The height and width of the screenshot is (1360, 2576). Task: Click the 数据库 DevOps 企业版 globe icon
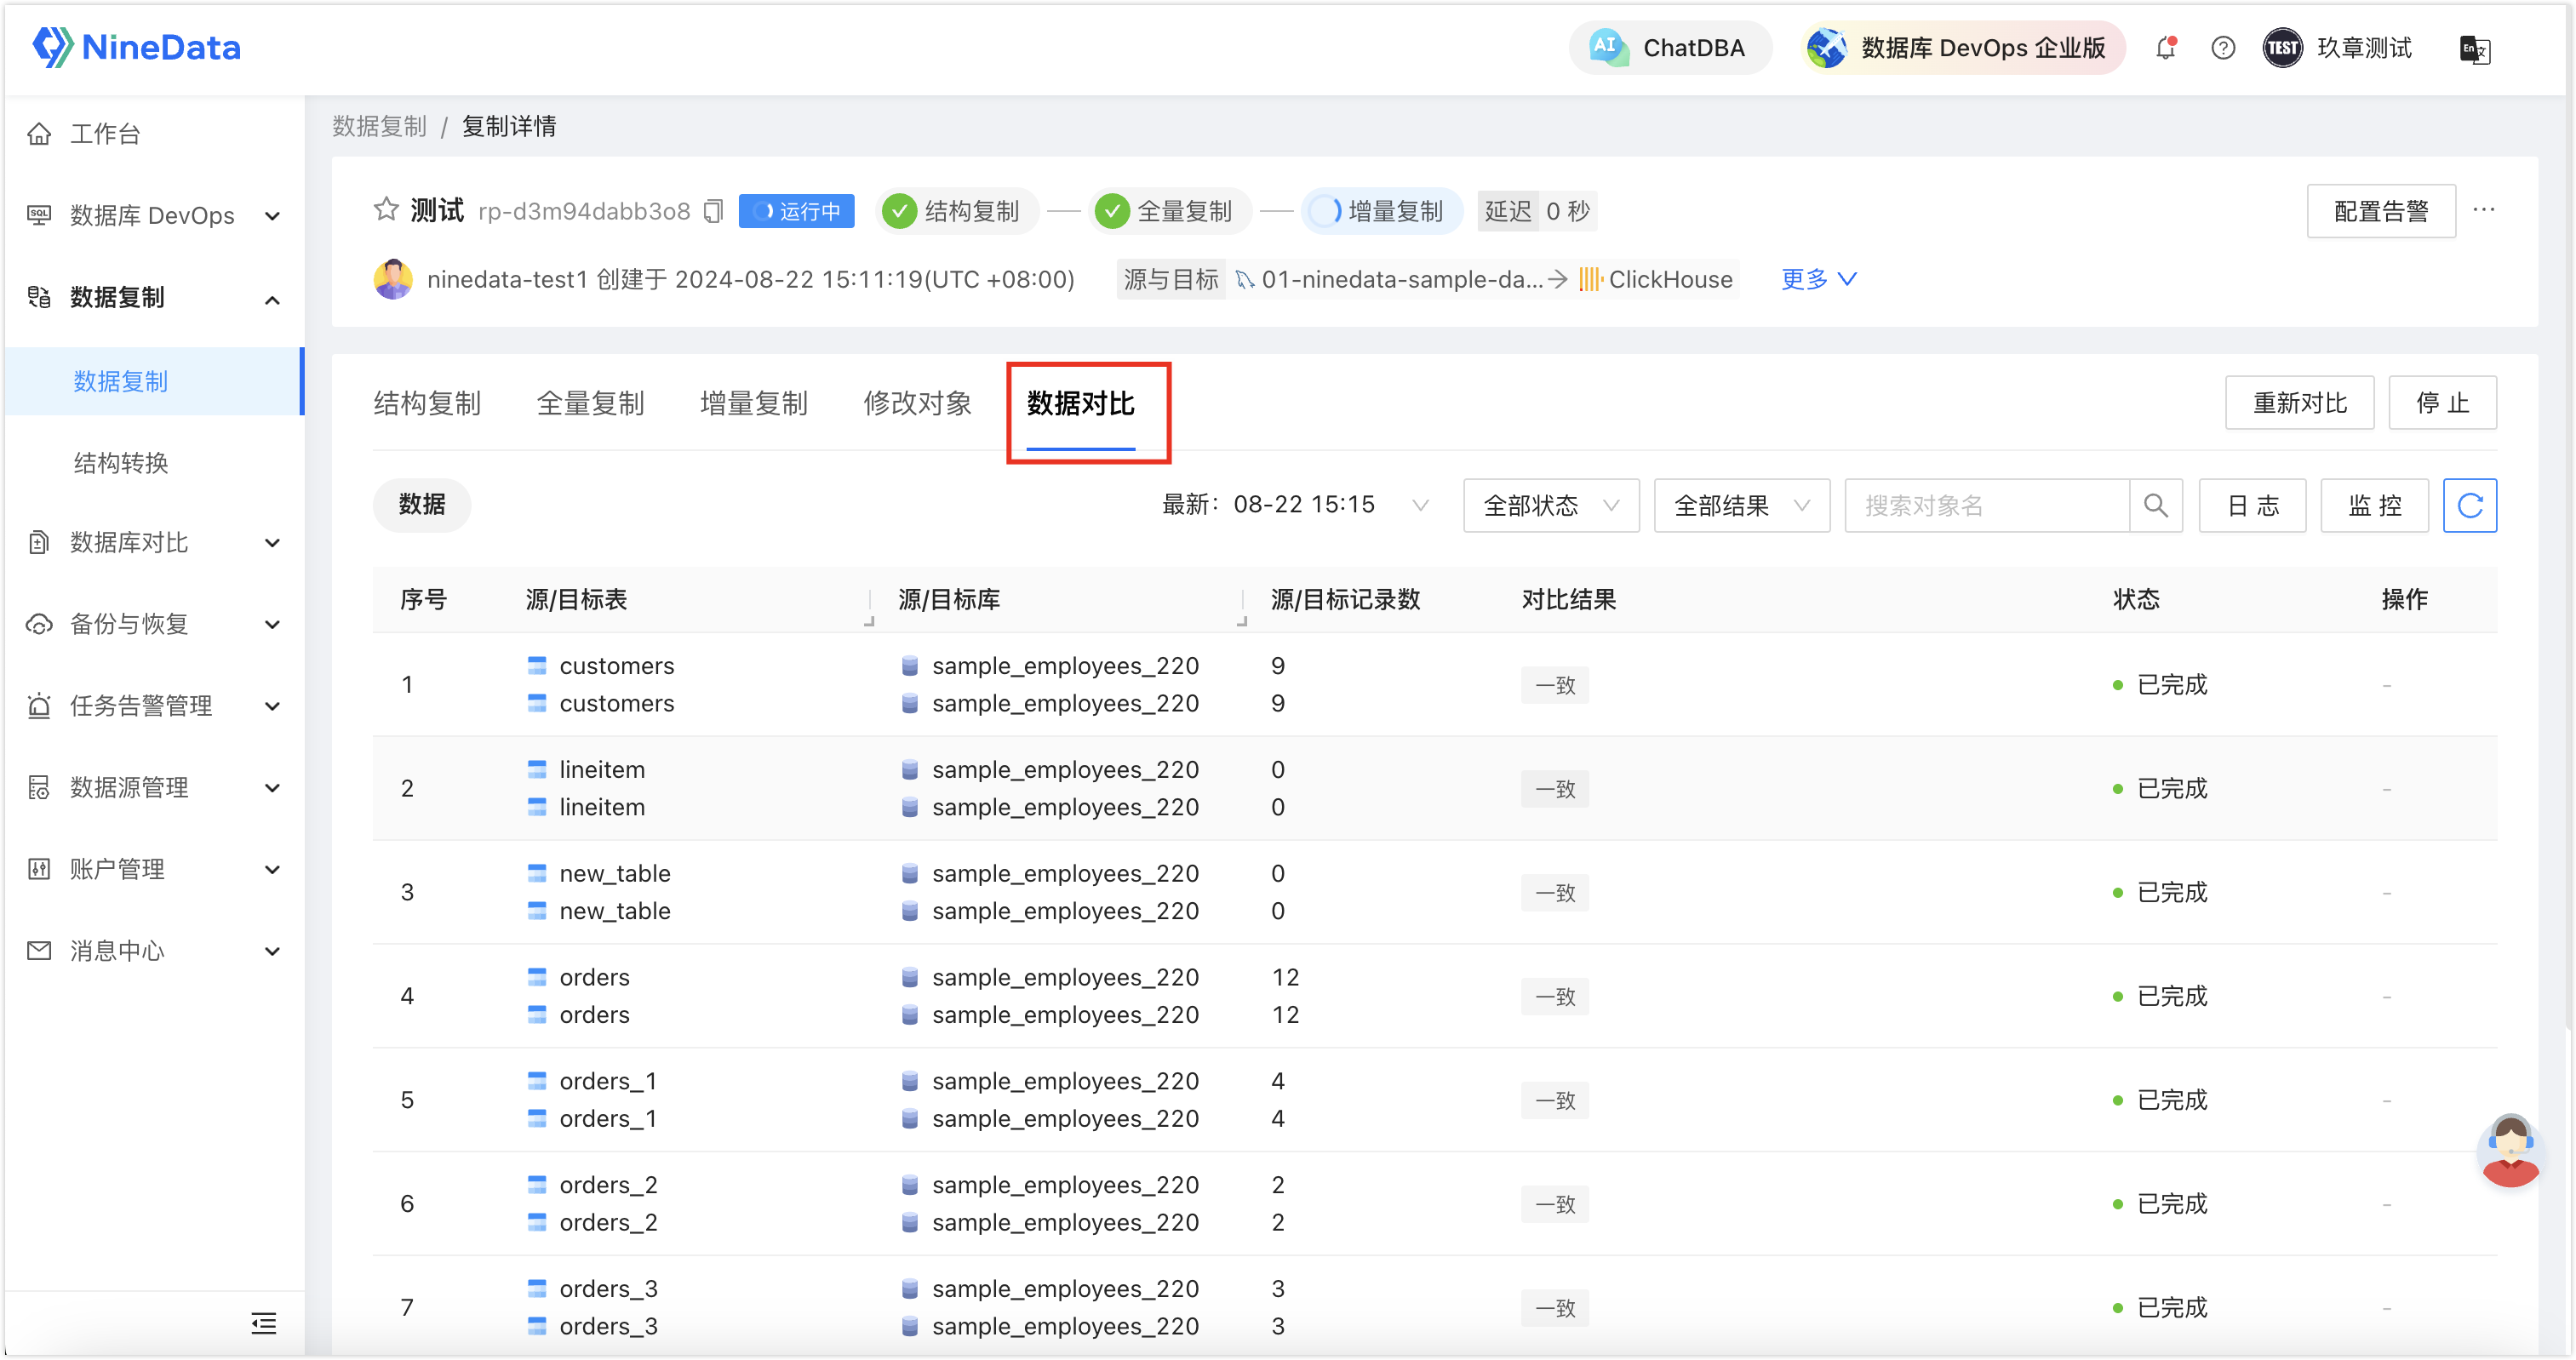[1828, 47]
